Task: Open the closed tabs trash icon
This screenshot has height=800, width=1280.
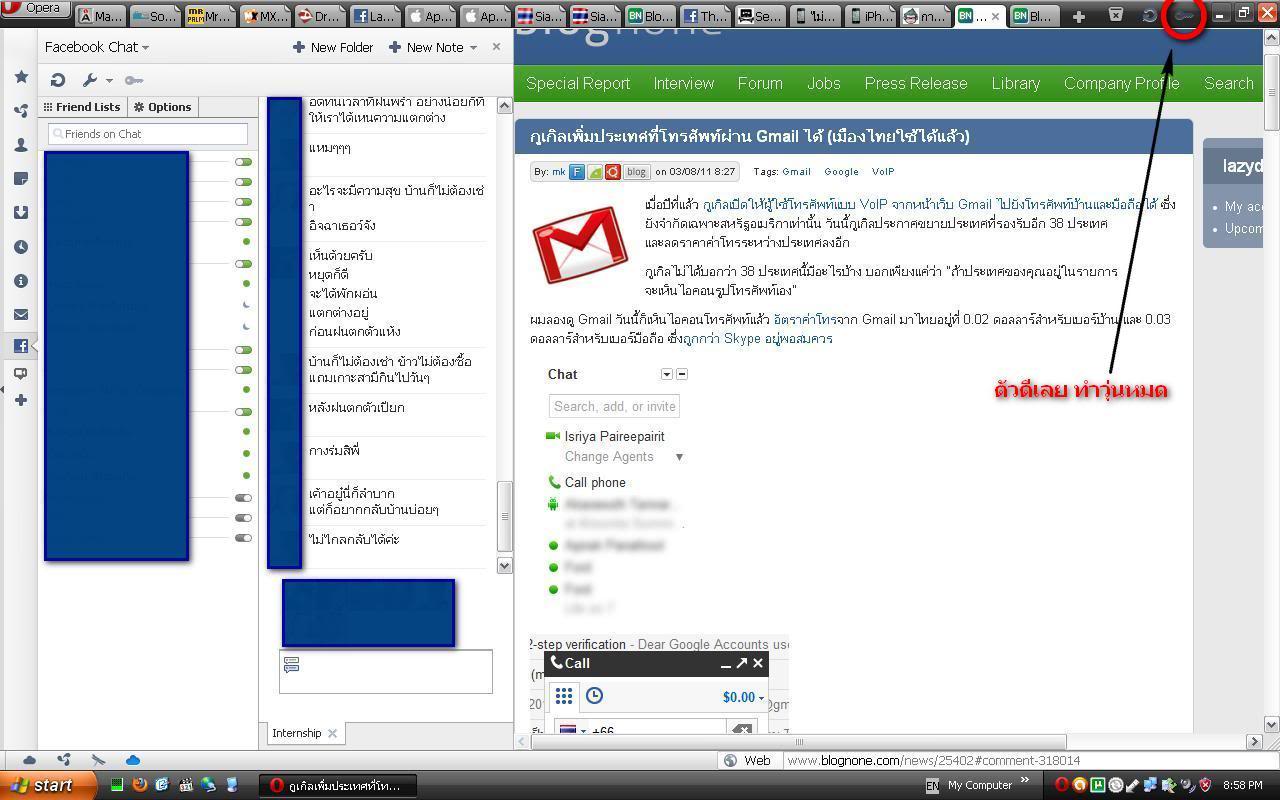Action: 1116,15
